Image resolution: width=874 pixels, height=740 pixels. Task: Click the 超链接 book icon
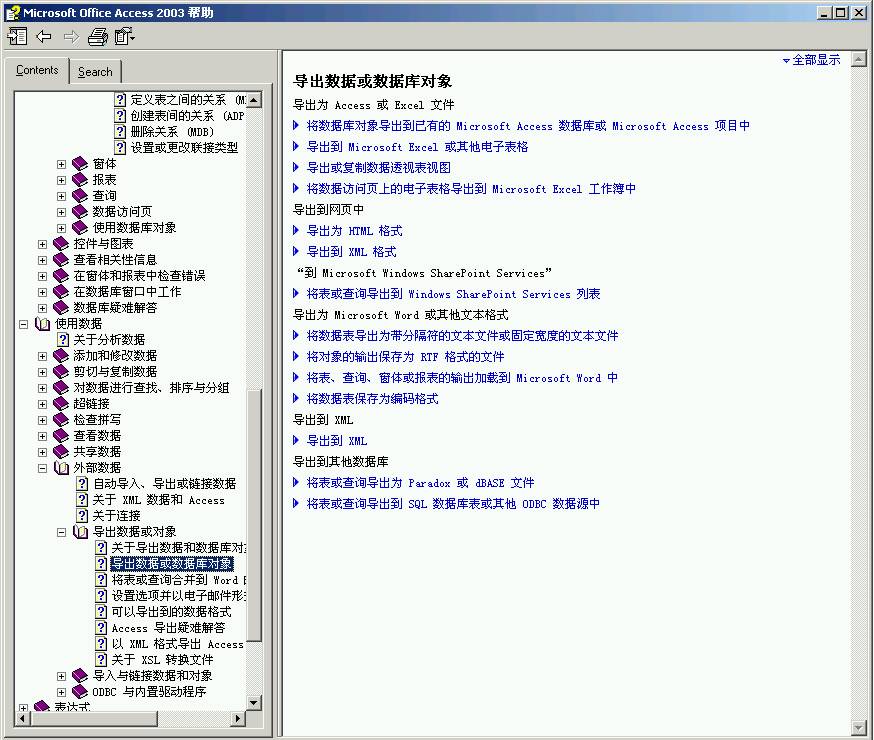[x=61, y=404]
